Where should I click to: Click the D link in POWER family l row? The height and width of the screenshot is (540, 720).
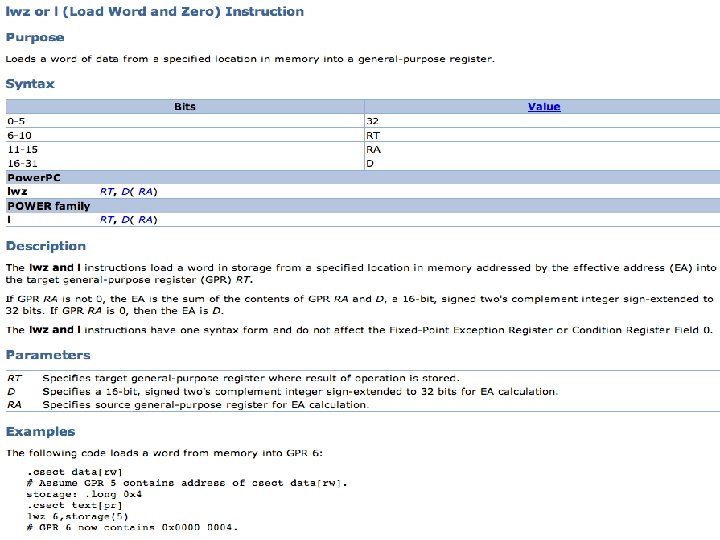pyautogui.click(x=125, y=219)
